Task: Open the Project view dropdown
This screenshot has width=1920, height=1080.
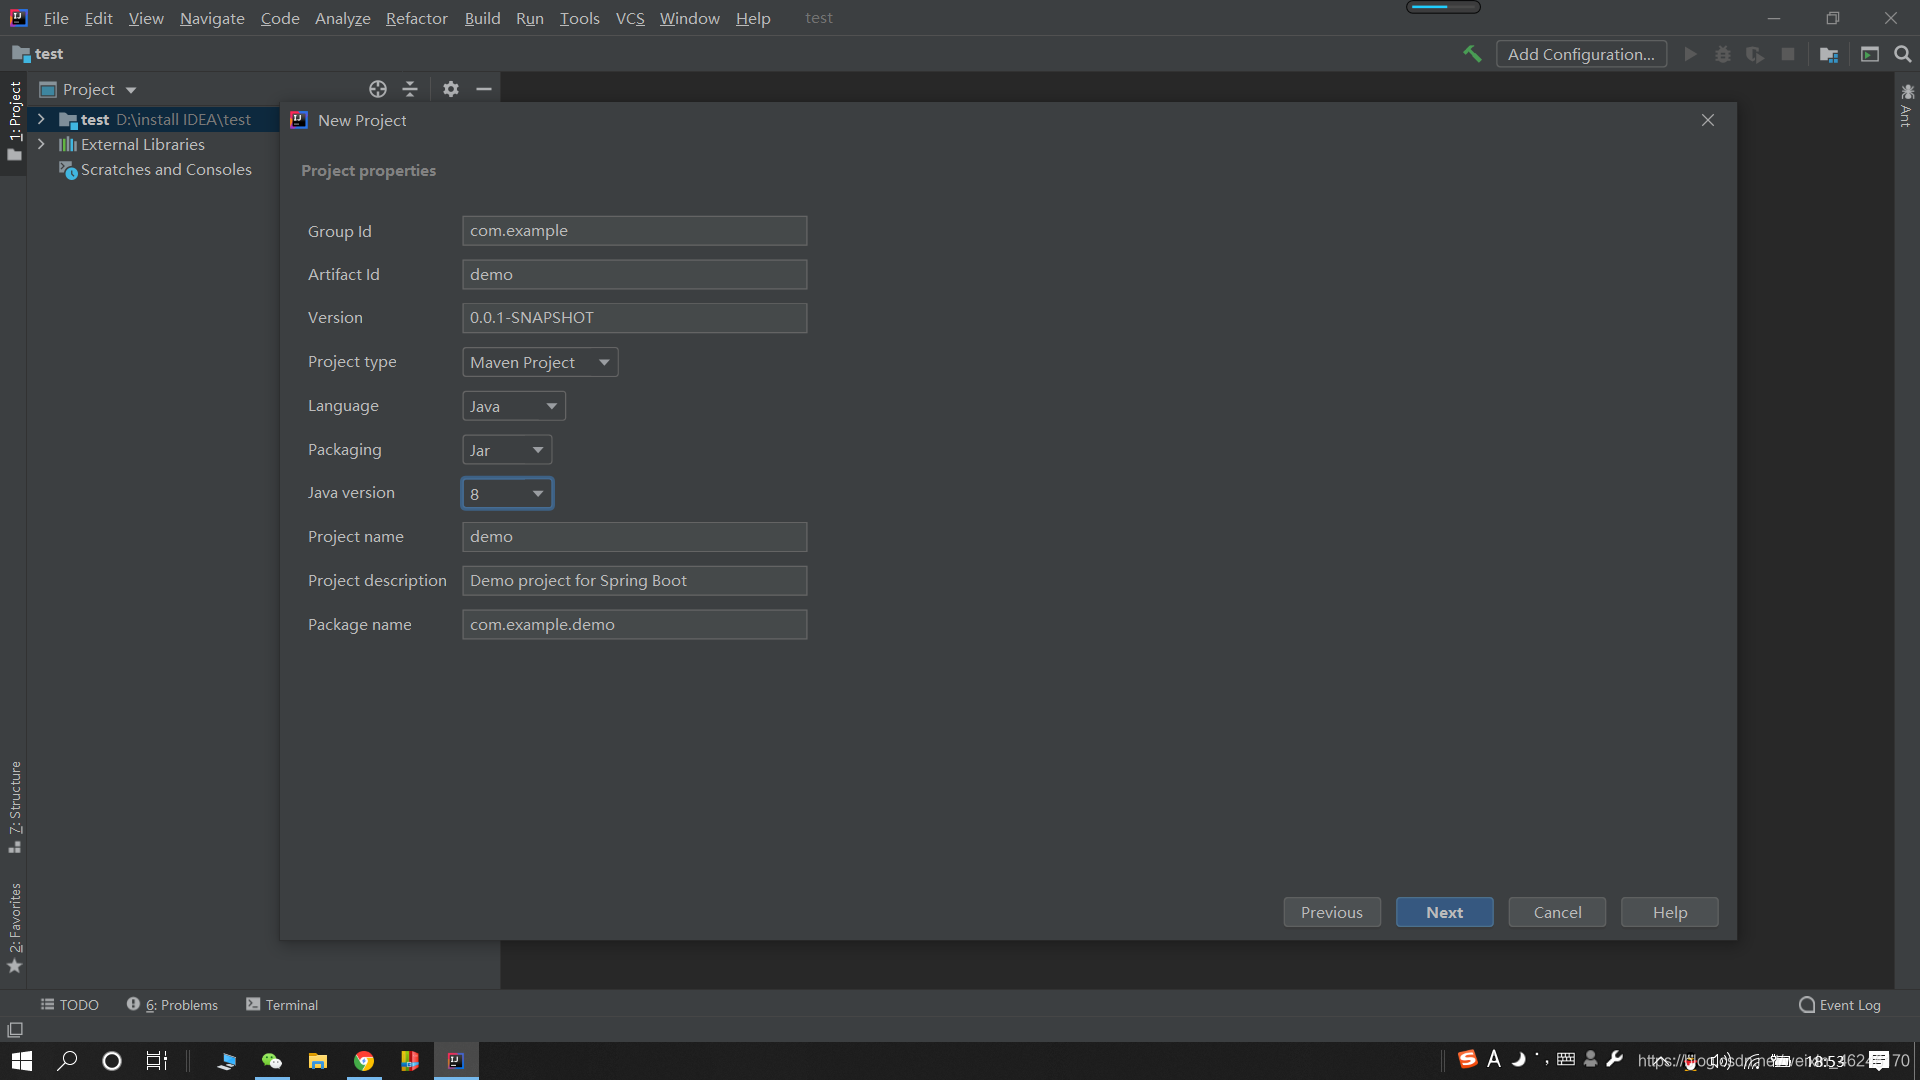Action: point(88,89)
